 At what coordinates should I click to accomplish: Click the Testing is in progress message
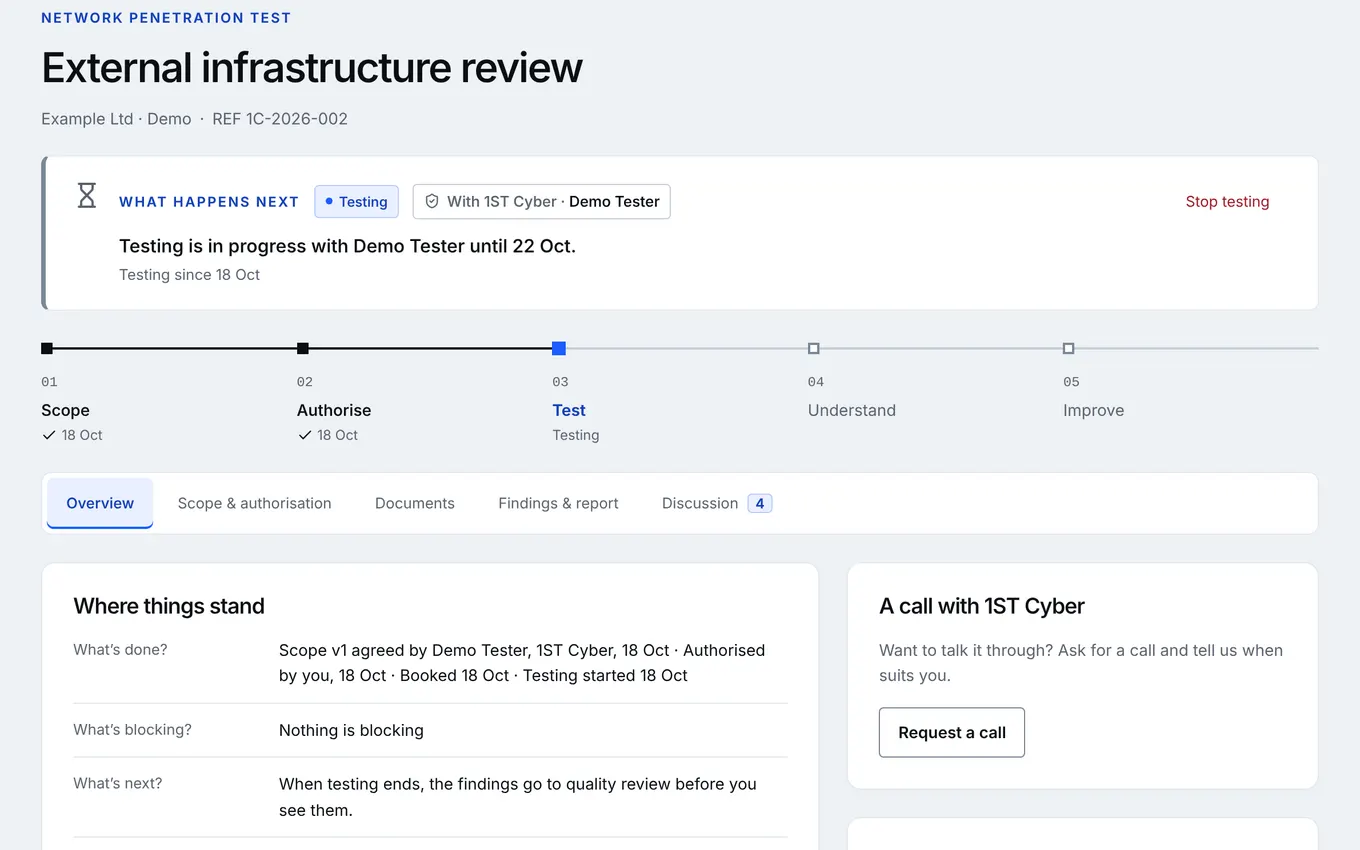(347, 246)
